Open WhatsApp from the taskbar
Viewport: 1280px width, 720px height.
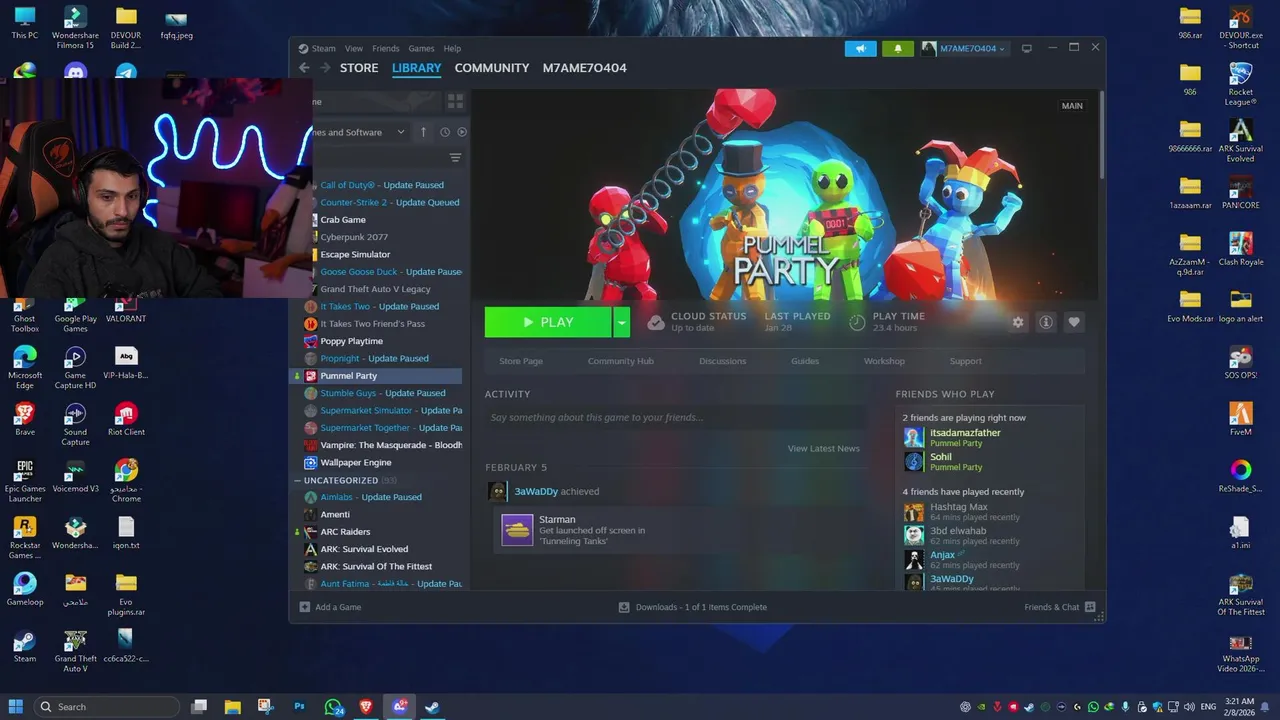(333, 707)
